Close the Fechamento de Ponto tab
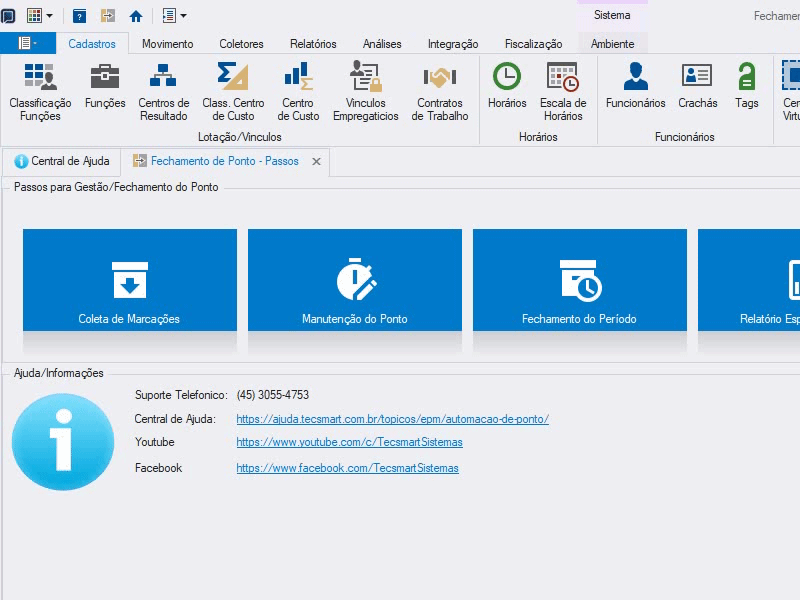The image size is (800, 600). pyautogui.click(x=316, y=162)
